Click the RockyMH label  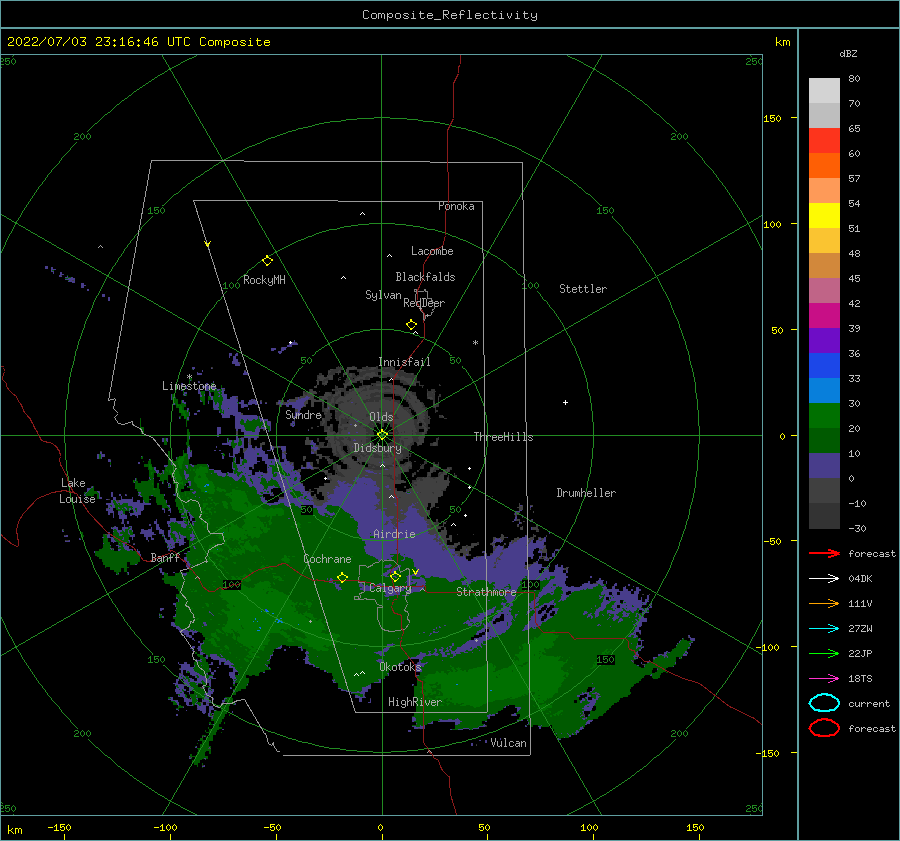click(x=264, y=280)
